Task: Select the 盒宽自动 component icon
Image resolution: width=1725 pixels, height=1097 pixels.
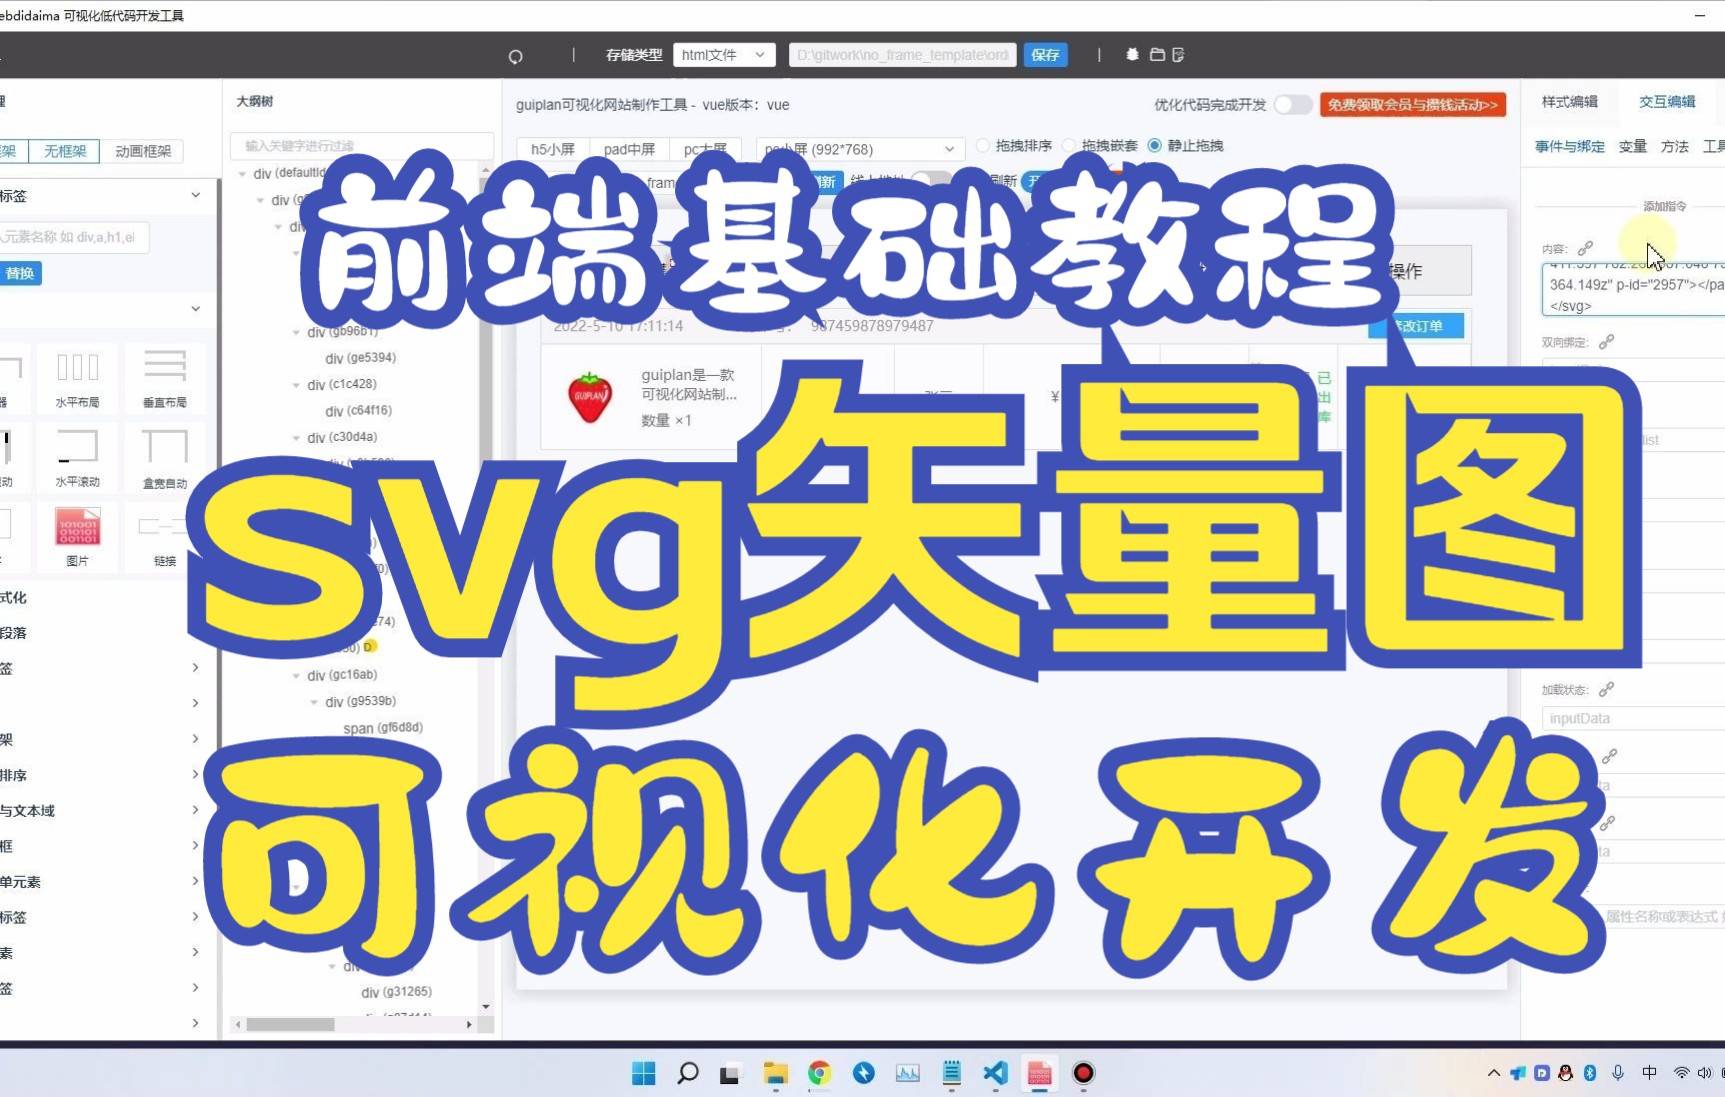Action: (164, 458)
